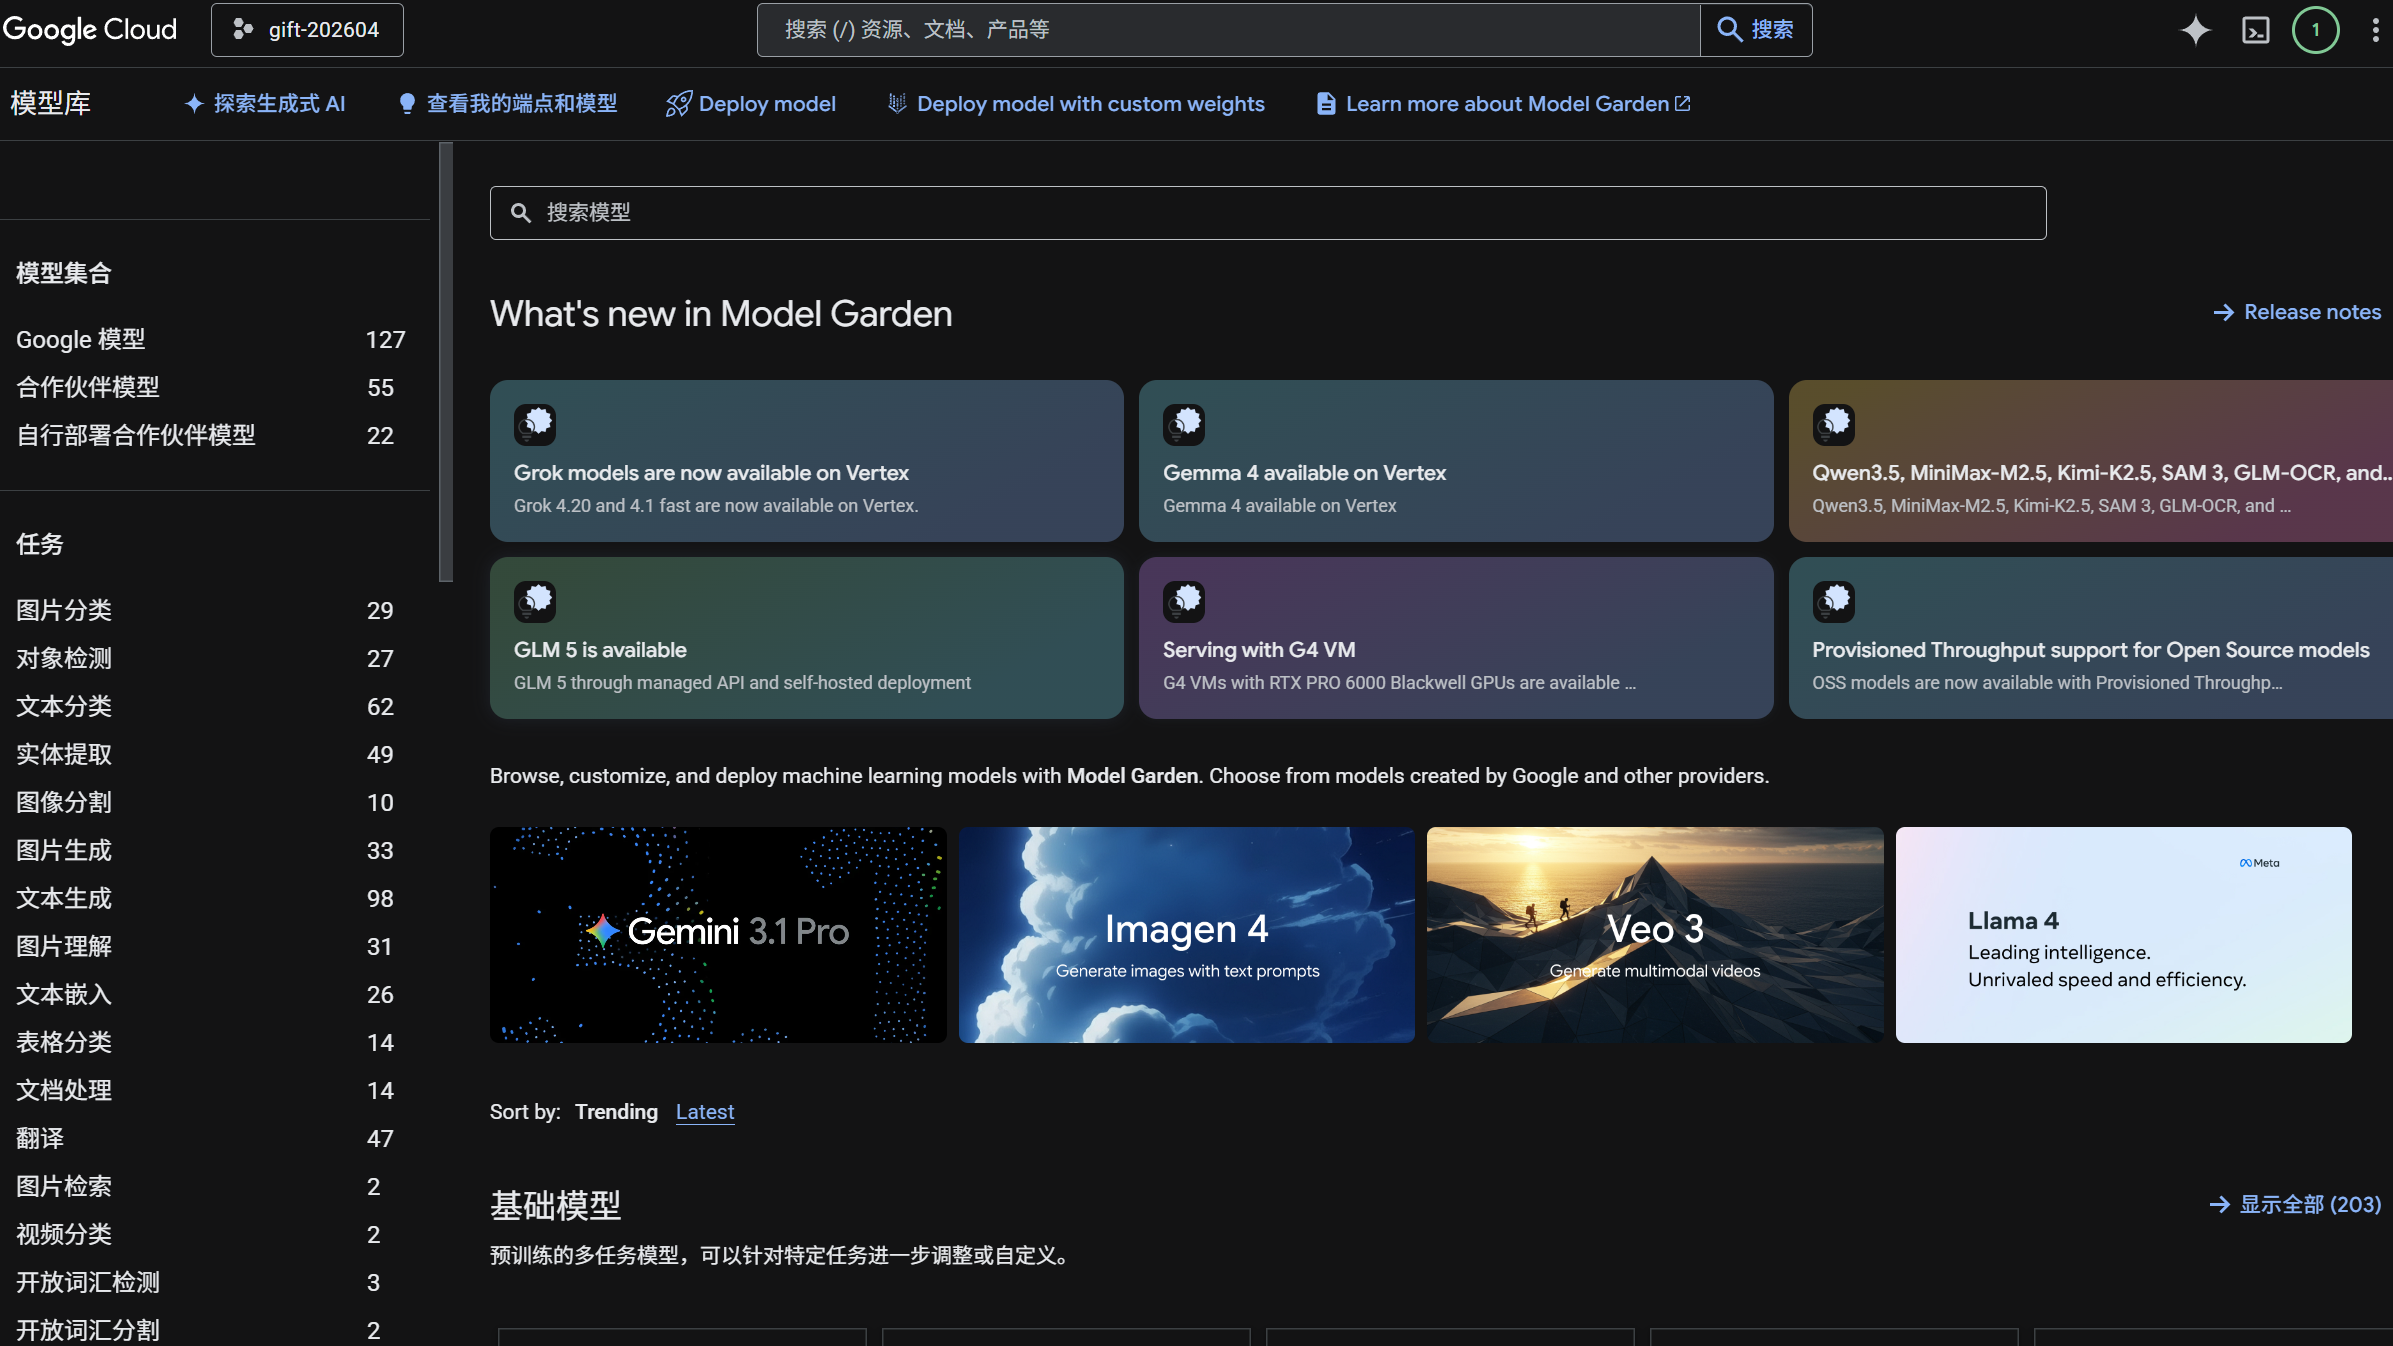This screenshot has width=2393, height=1346.
Task: Click the Gemma 4 card icon
Action: click(x=1184, y=424)
